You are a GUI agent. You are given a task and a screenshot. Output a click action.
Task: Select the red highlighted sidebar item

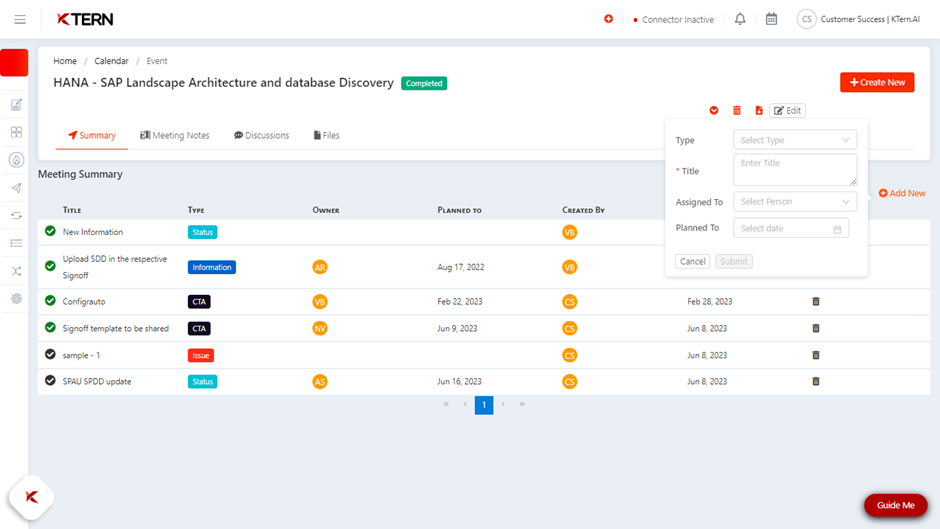[14, 62]
